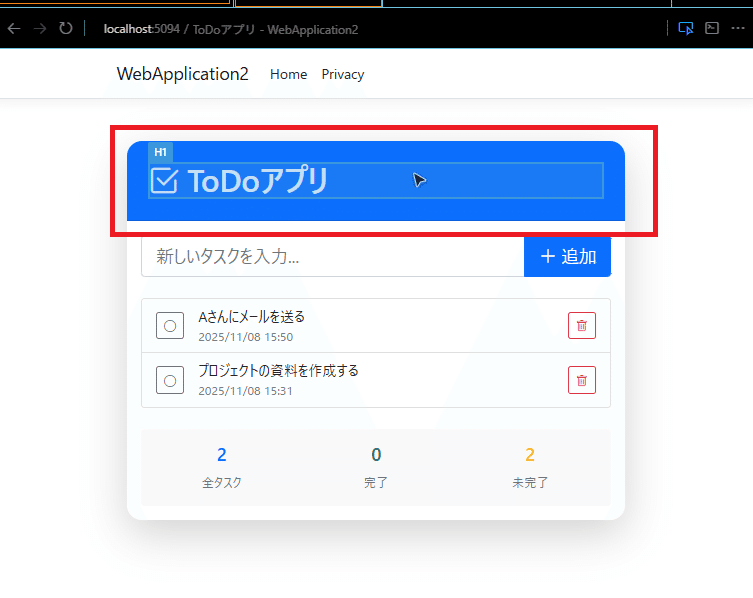
Task: Click the 2025/11/08 15:31 timestamp
Action: coord(245,391)
